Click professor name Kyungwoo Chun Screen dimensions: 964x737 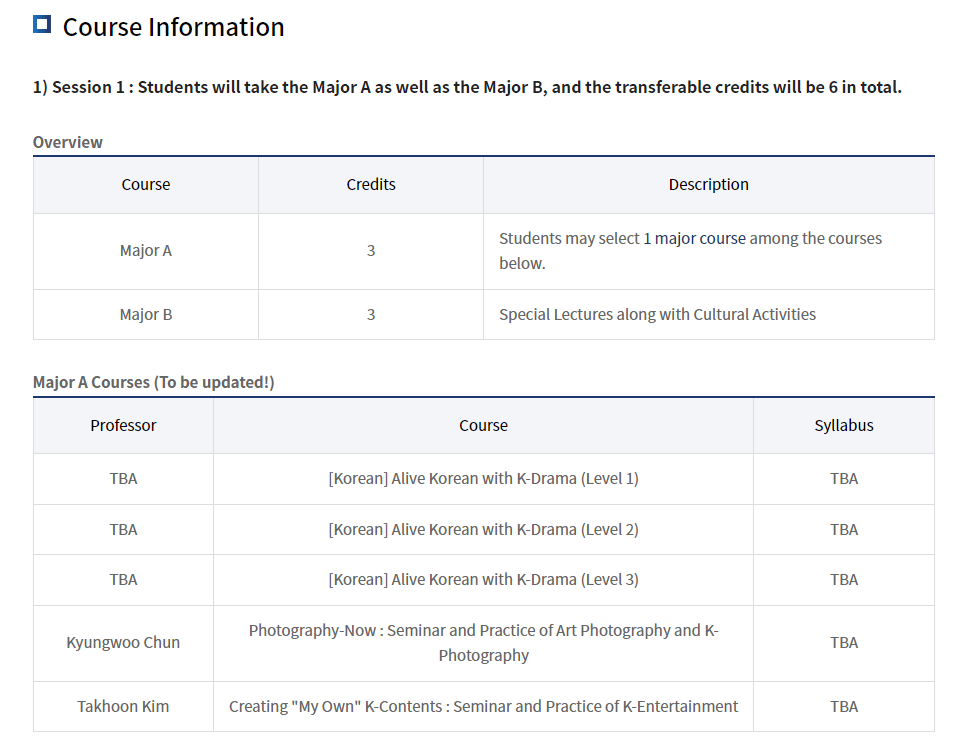123,643
